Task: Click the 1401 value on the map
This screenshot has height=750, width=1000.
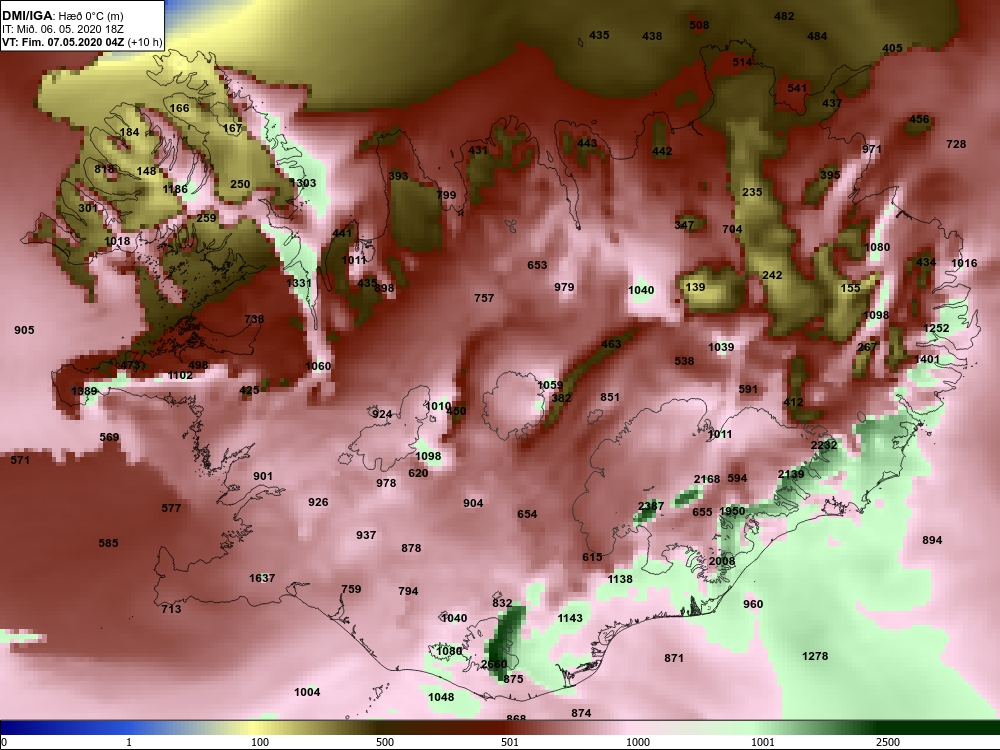Action: click(927, 360)
